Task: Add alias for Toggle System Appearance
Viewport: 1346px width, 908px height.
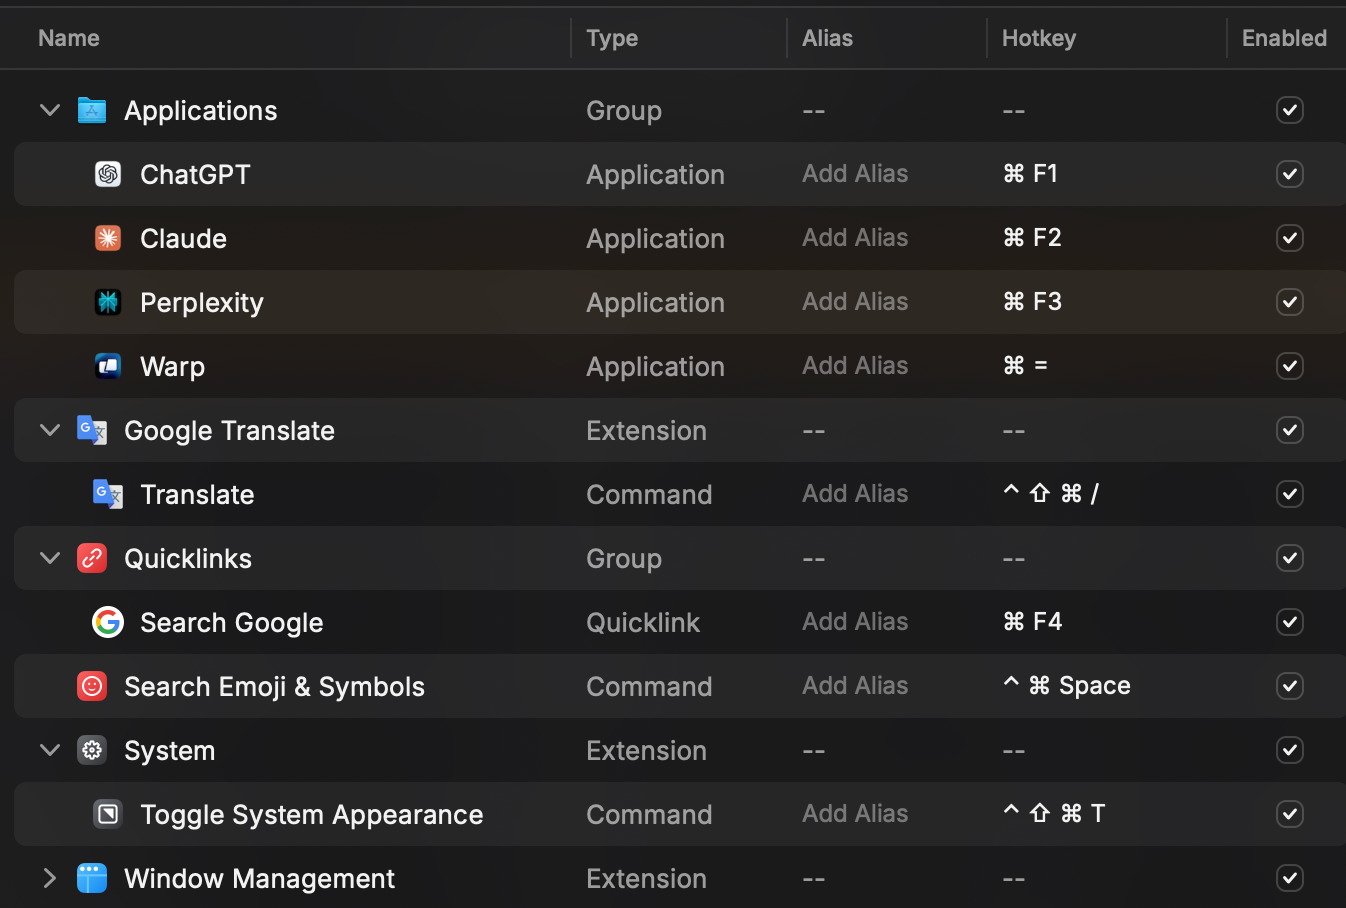Action: (x=855, y=814)
